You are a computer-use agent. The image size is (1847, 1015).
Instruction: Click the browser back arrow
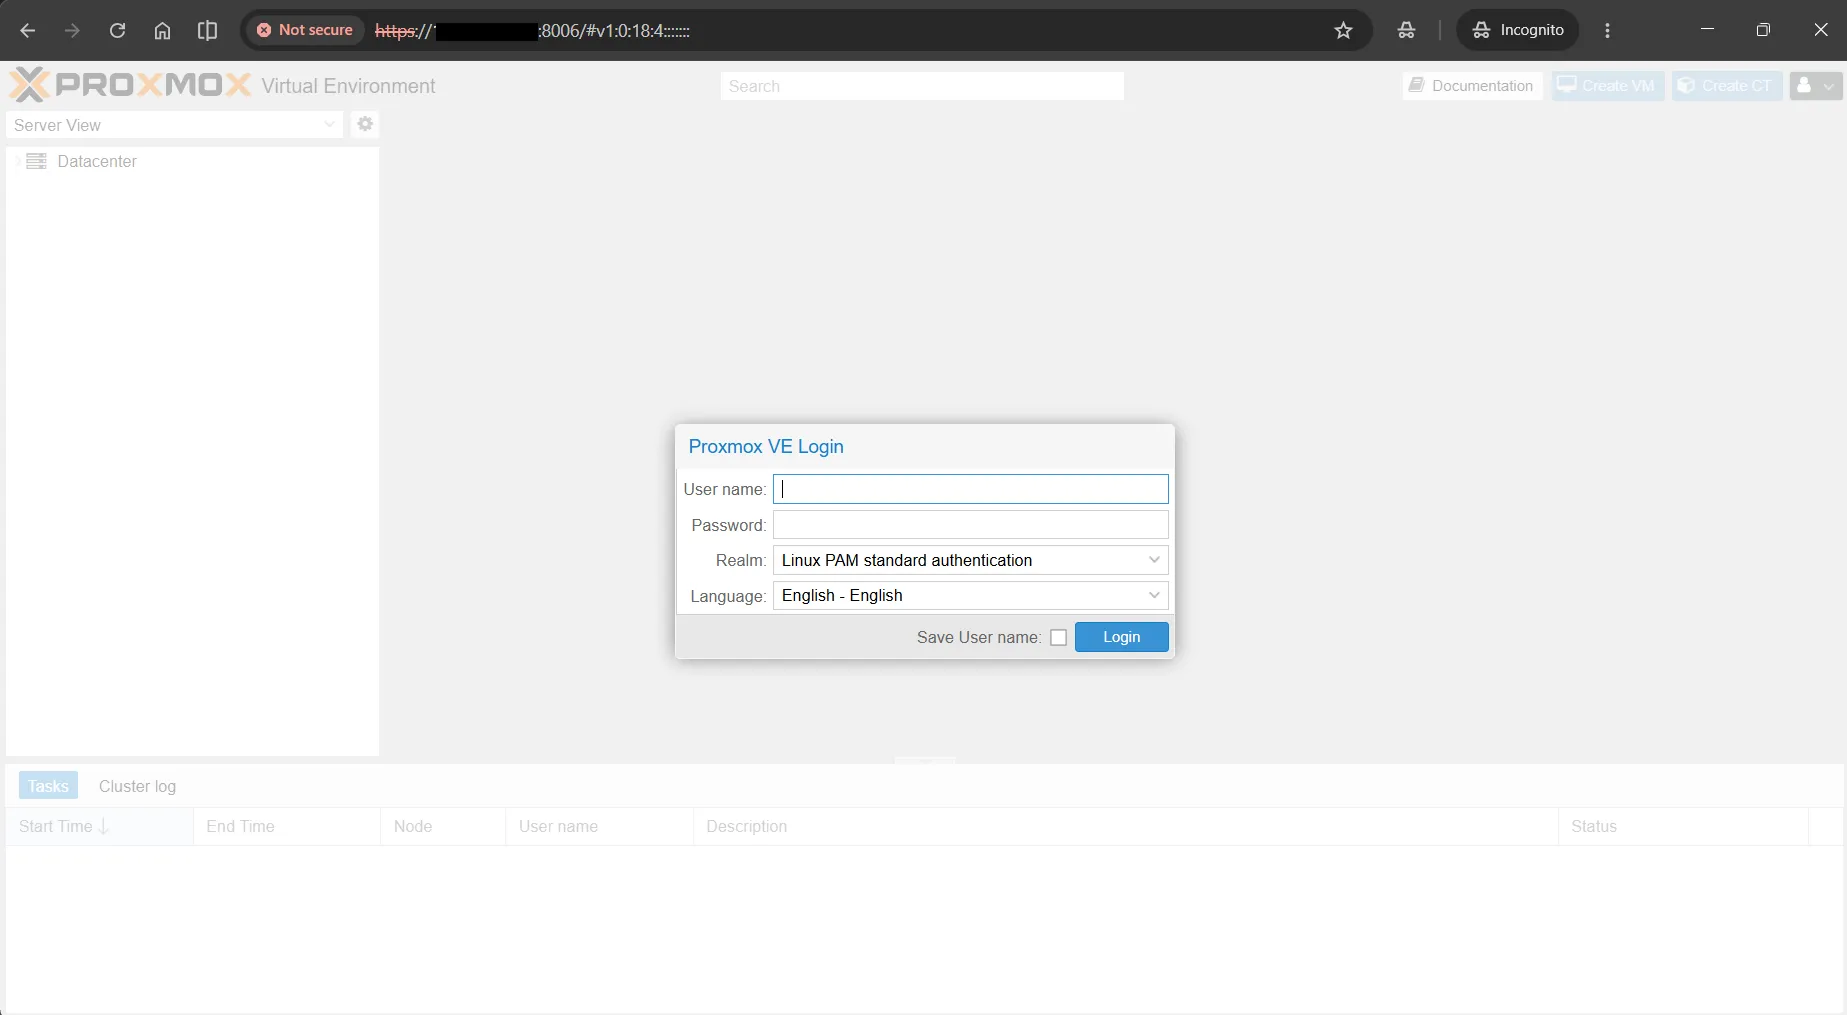[27, 30]
